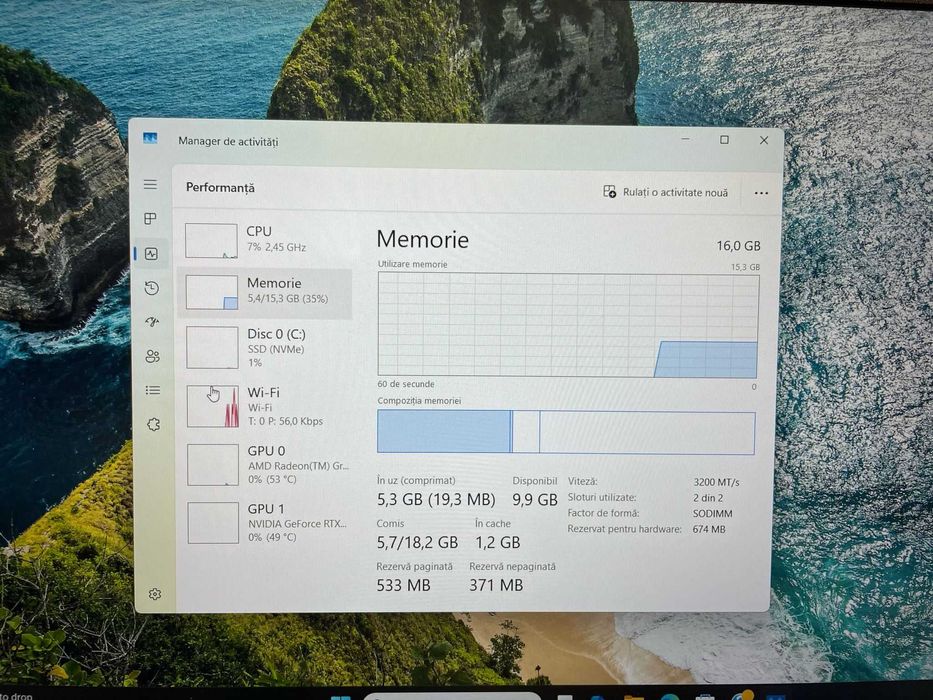Open the three-dots more options menu
Viewport: 933px width, 700px height.
[761, 193]
